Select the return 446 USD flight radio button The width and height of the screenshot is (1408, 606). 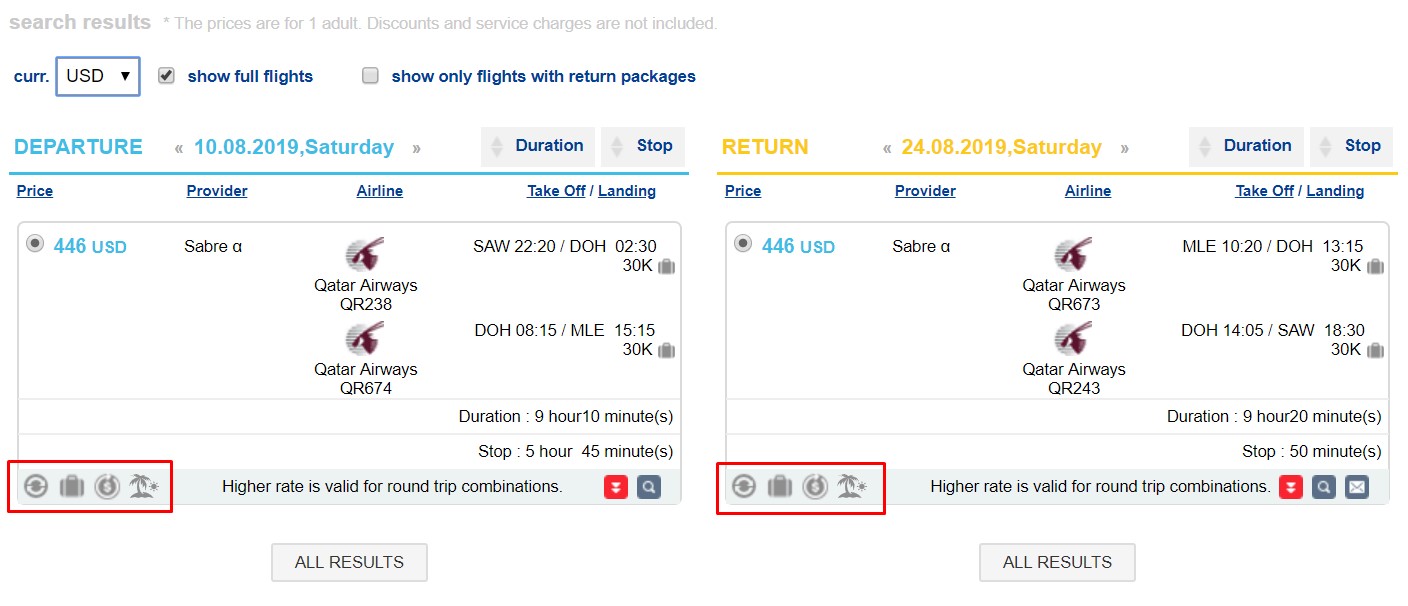coord(743,243)
